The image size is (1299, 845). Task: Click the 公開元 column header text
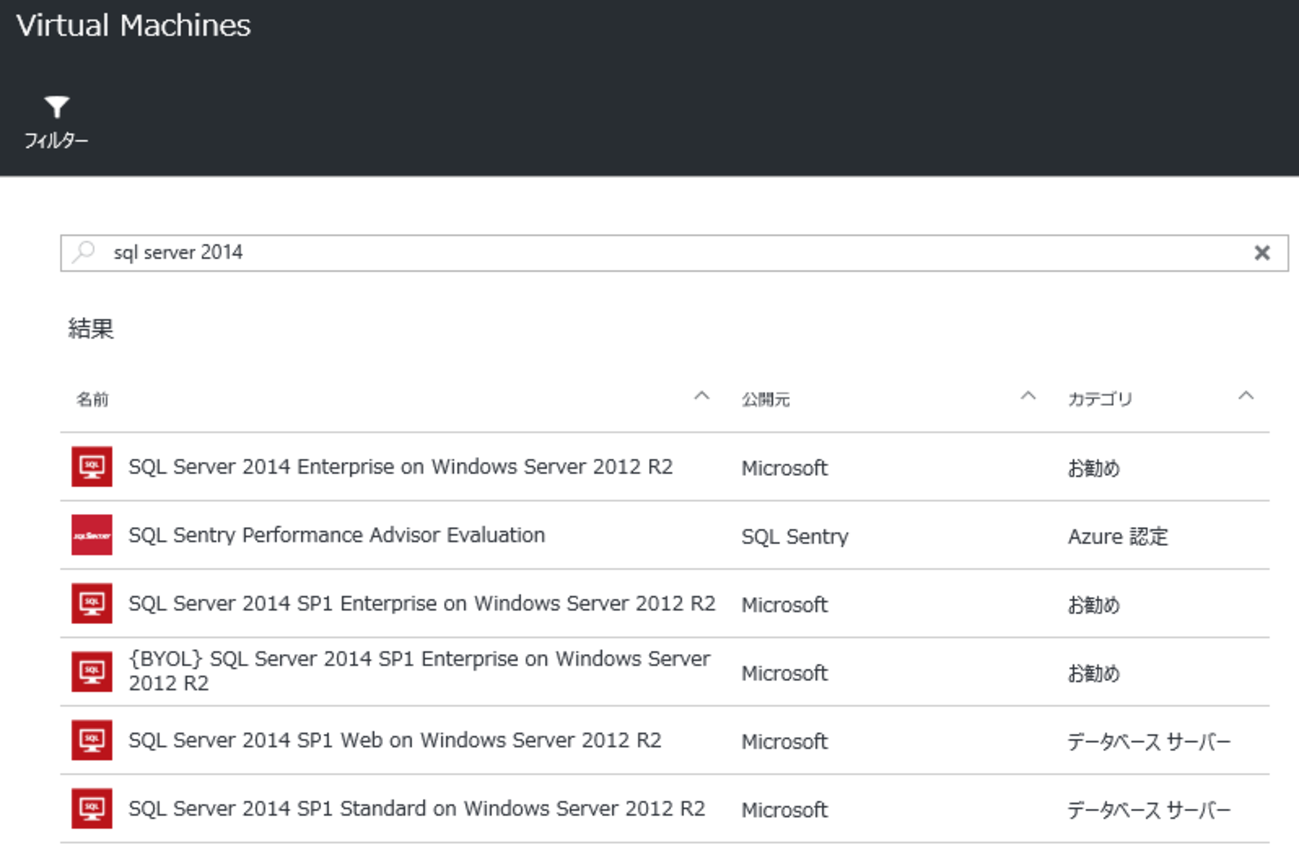[x=766, y=399]
